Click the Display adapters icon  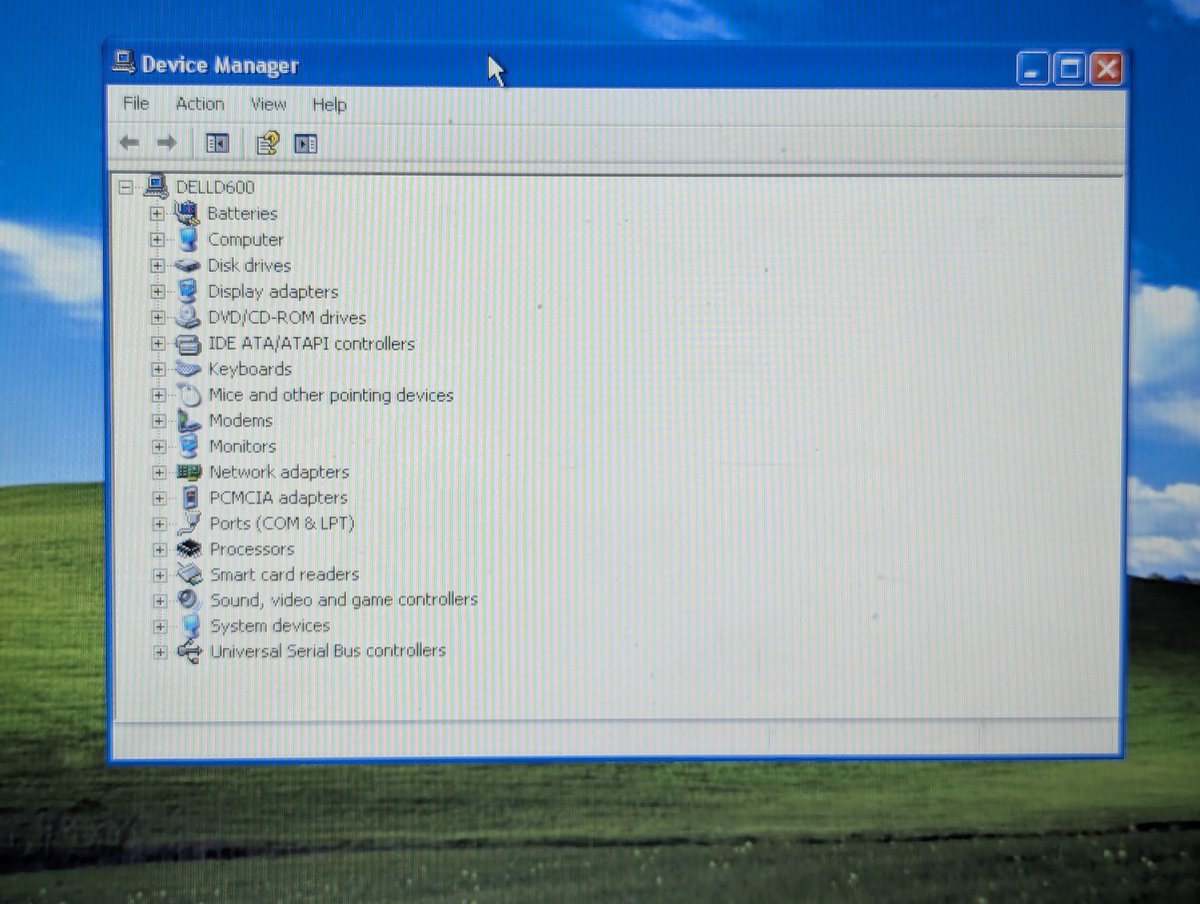(x=188, y=291)
